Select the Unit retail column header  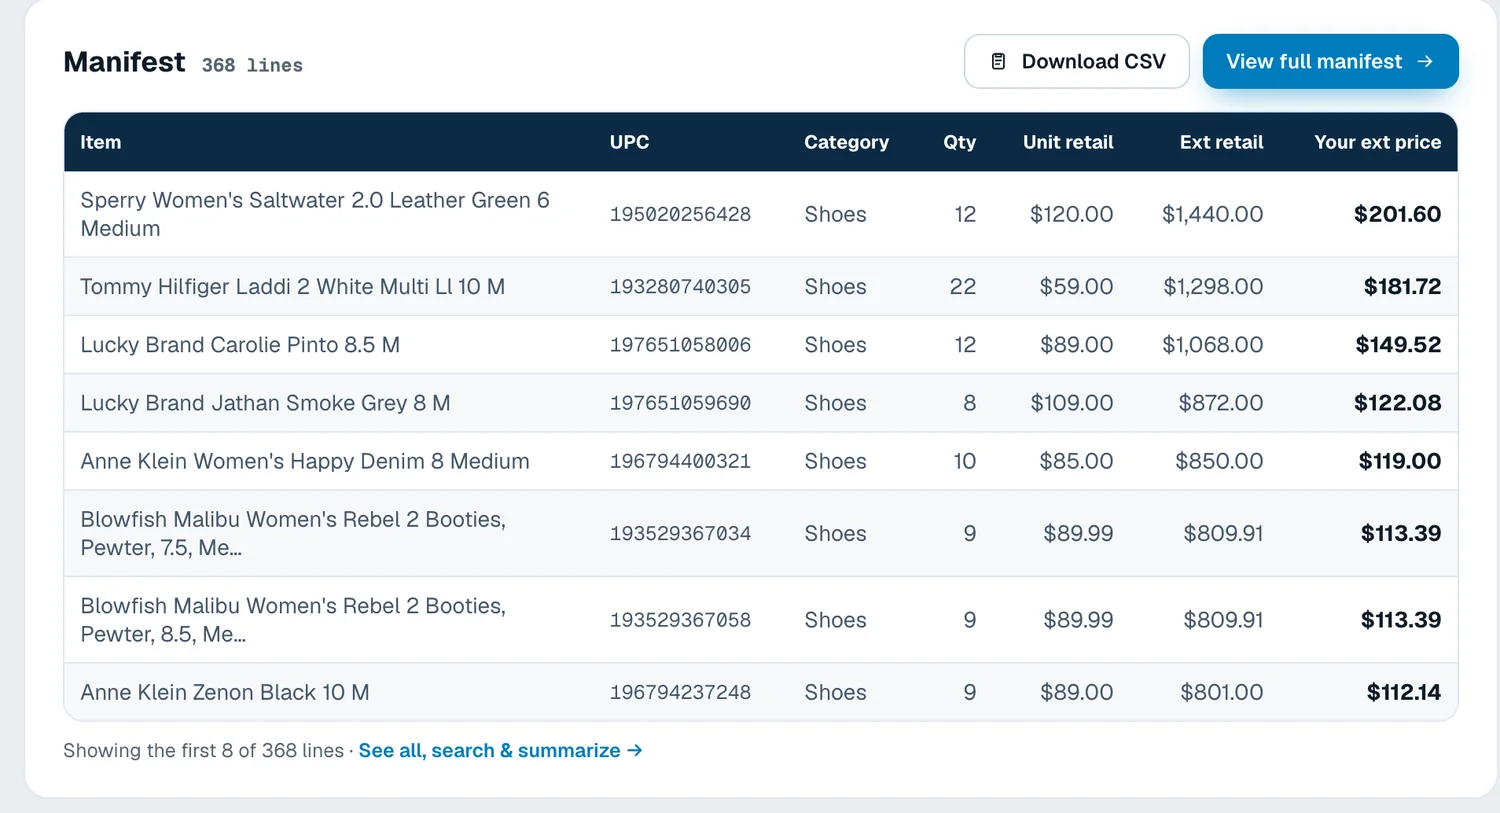tap(1068, 142)
